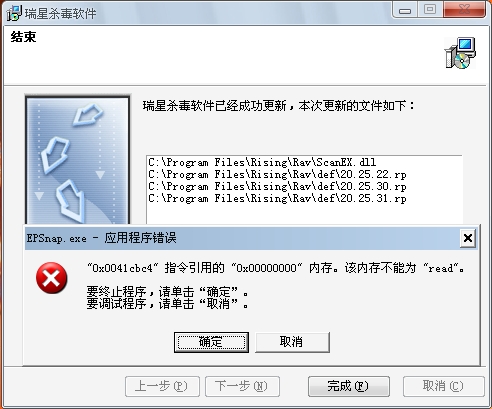Select the def\20.25.22.rp file entry

tap(277, 174)
